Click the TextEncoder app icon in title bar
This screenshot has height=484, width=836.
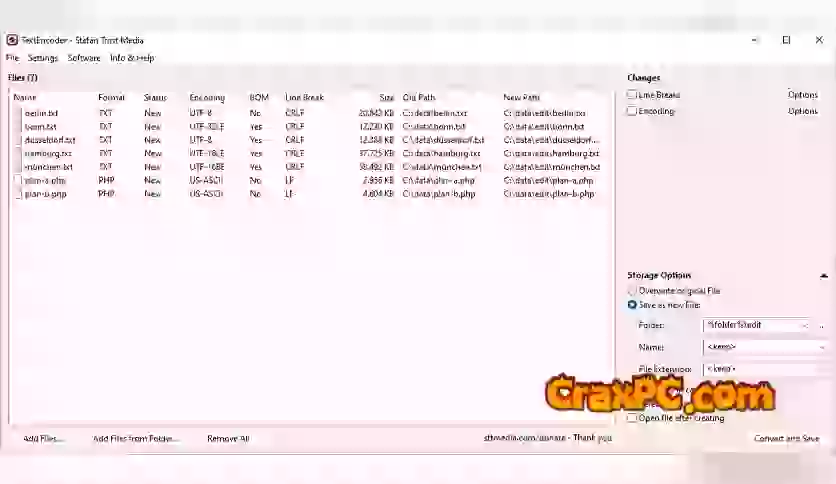pyautogui.click(x=12, y=40)
